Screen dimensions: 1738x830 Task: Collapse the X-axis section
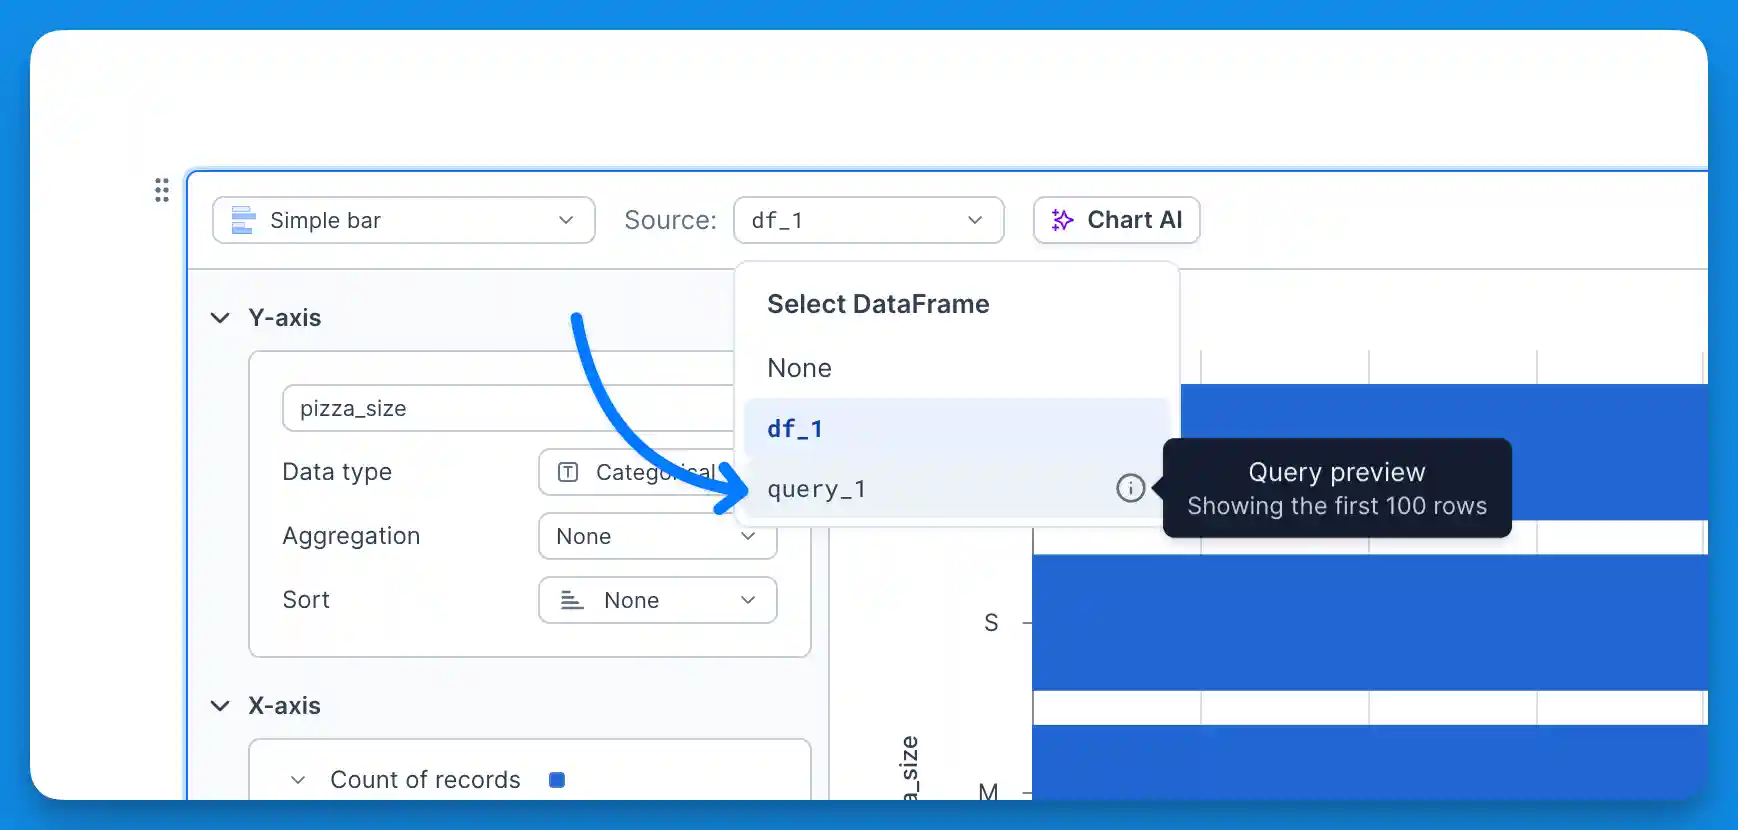click(x=220, y=705)
